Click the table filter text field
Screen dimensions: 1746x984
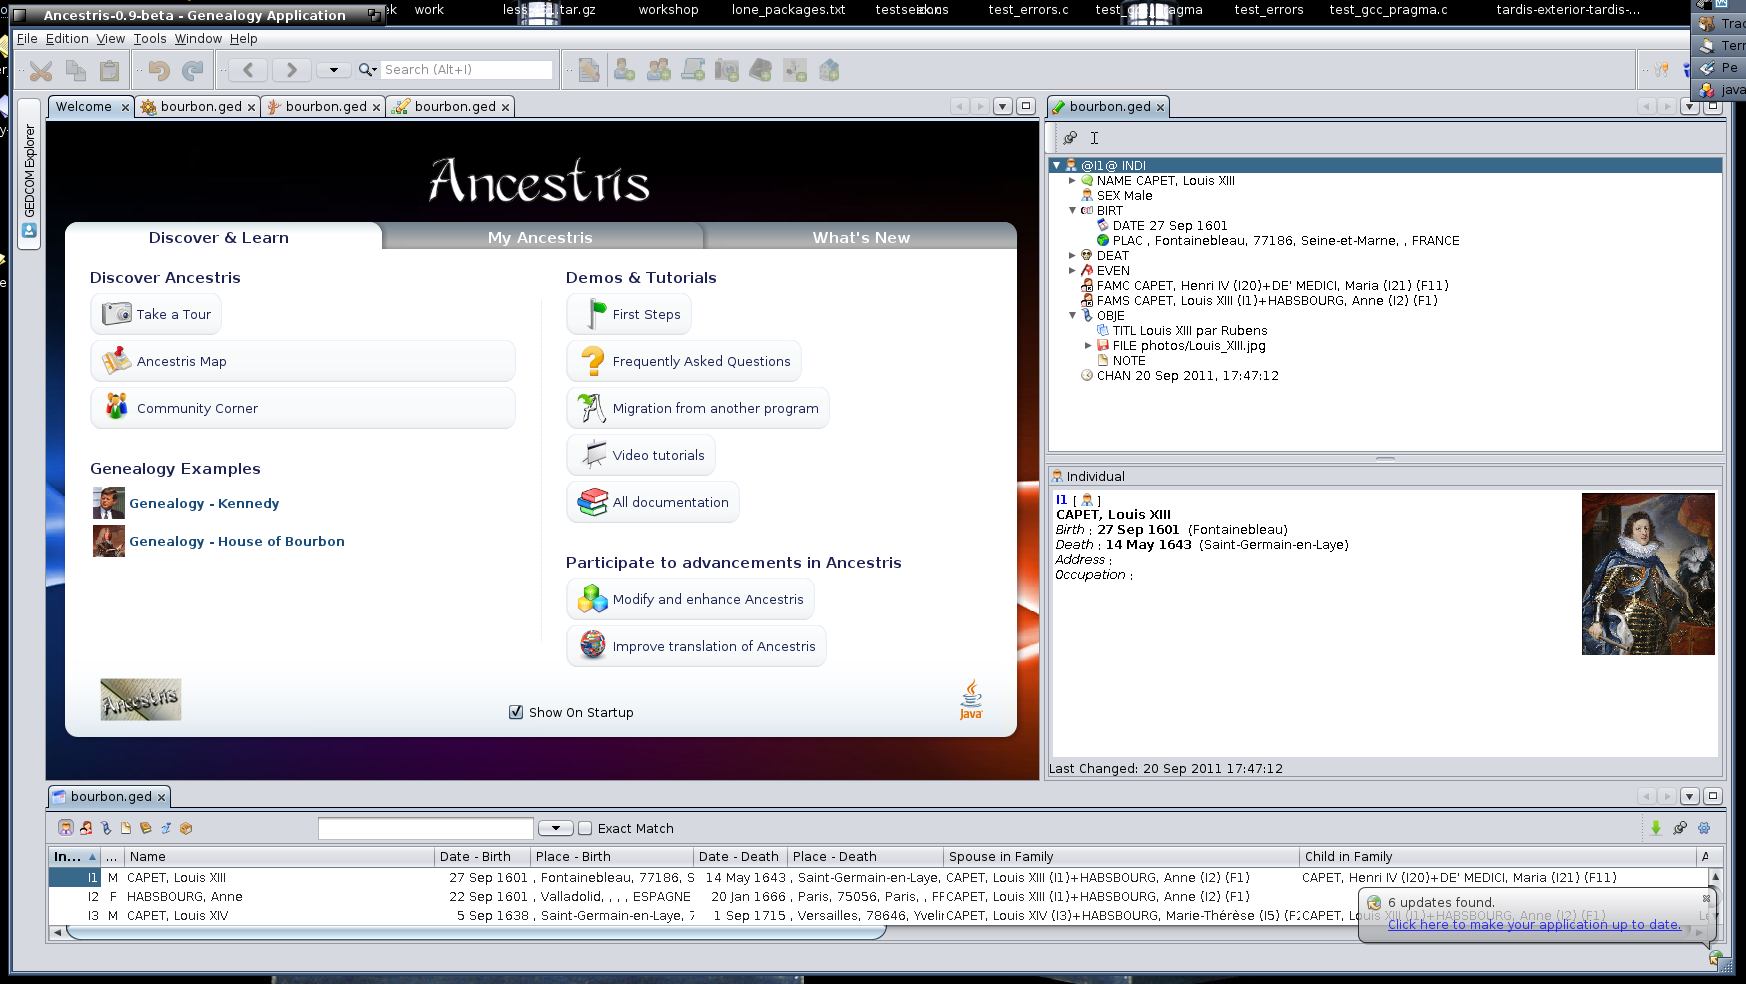tap(426, 828)
